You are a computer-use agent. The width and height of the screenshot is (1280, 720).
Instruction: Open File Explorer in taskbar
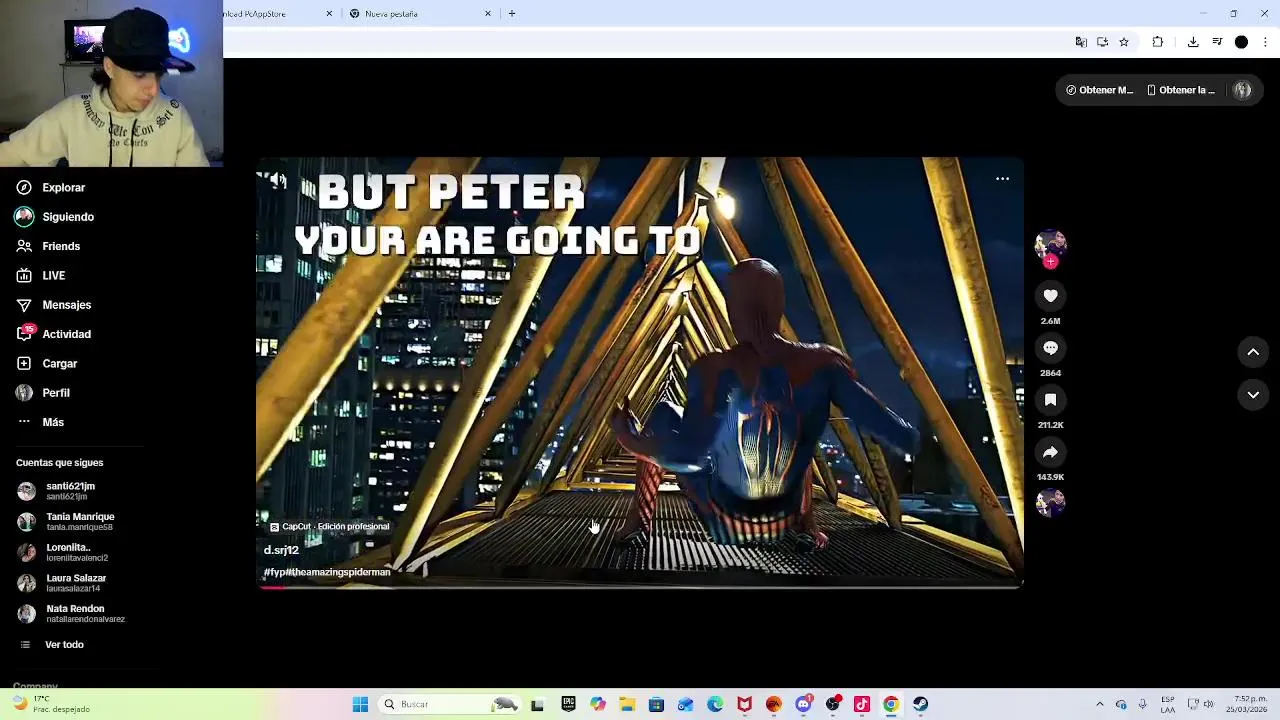click(627, 704)
